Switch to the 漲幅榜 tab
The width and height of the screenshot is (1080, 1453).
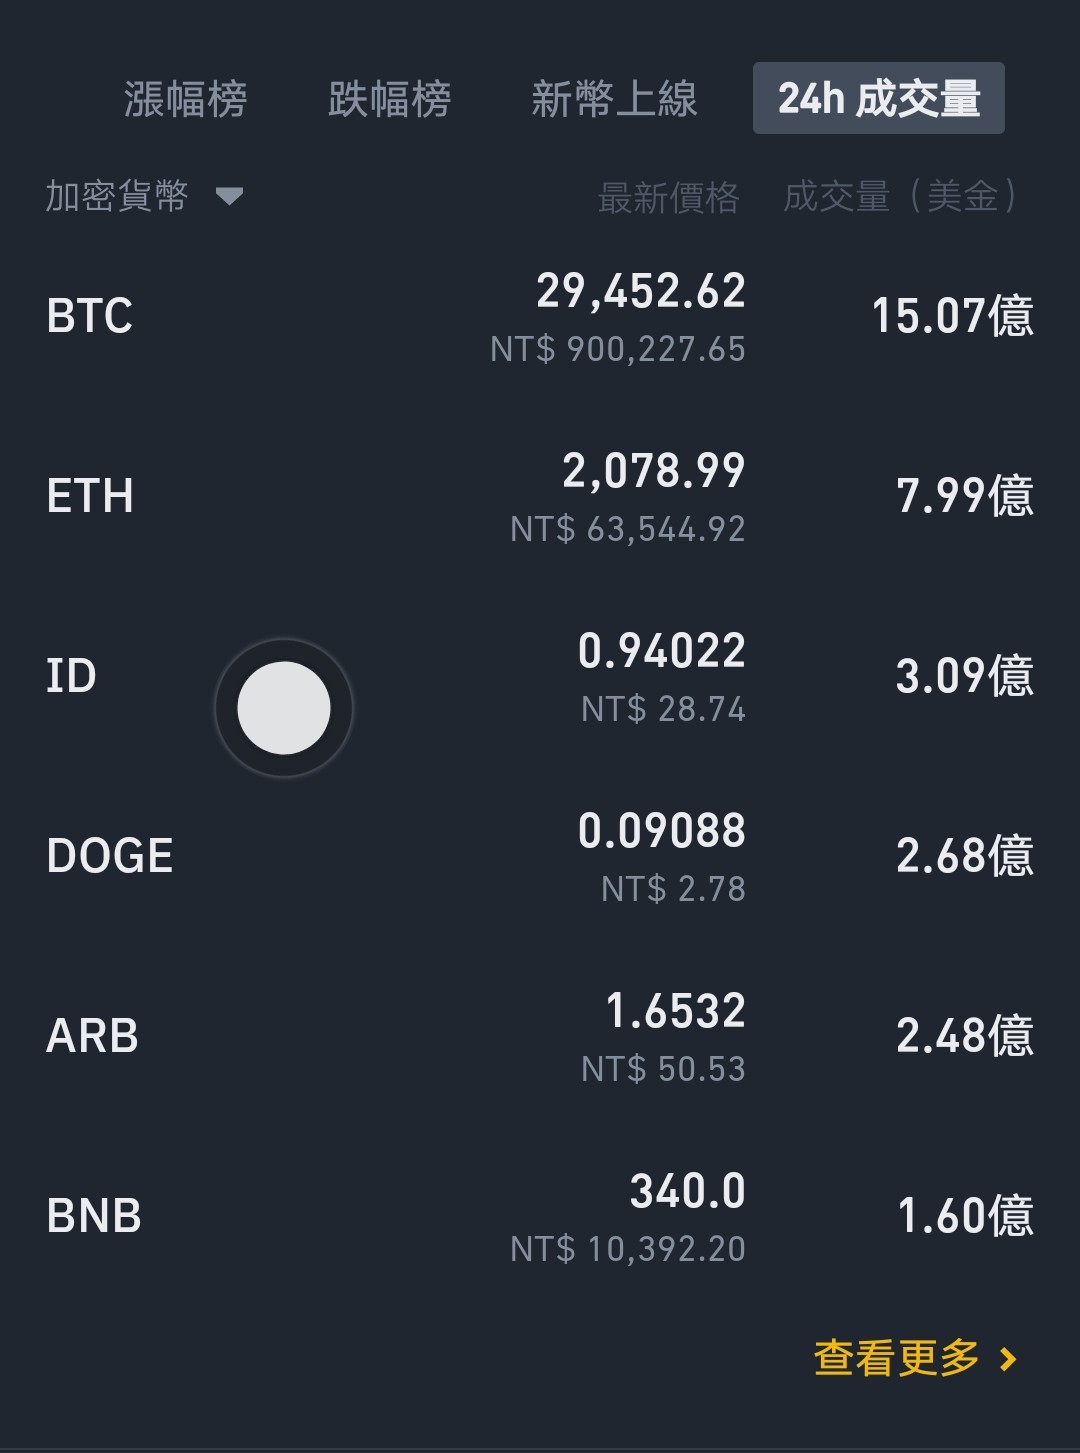(185, 99)
